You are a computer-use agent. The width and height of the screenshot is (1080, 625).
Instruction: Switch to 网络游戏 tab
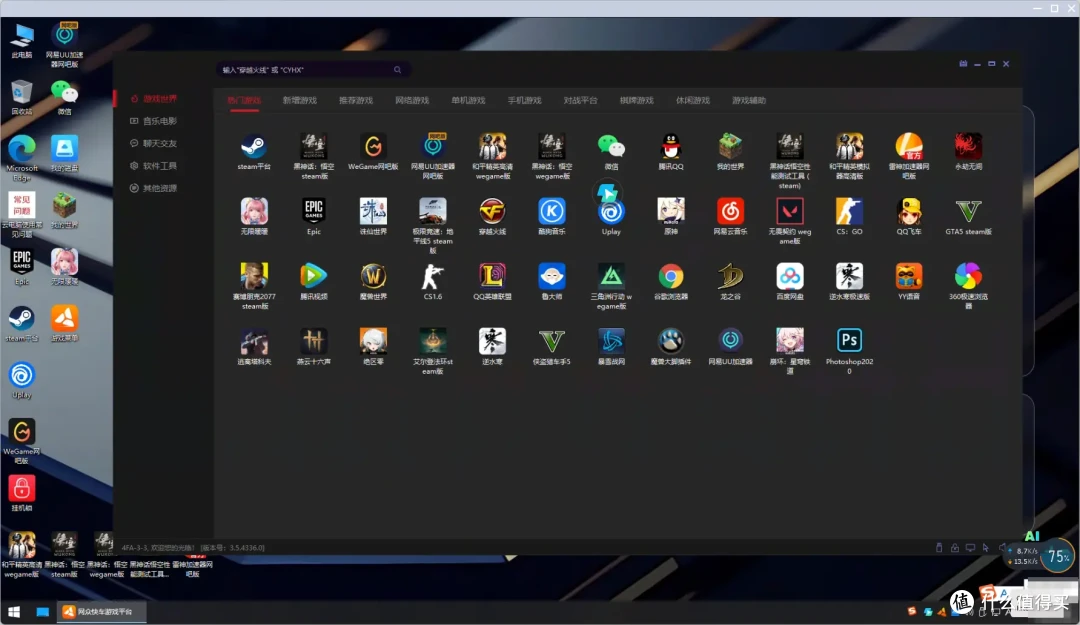tap(412, 101)
